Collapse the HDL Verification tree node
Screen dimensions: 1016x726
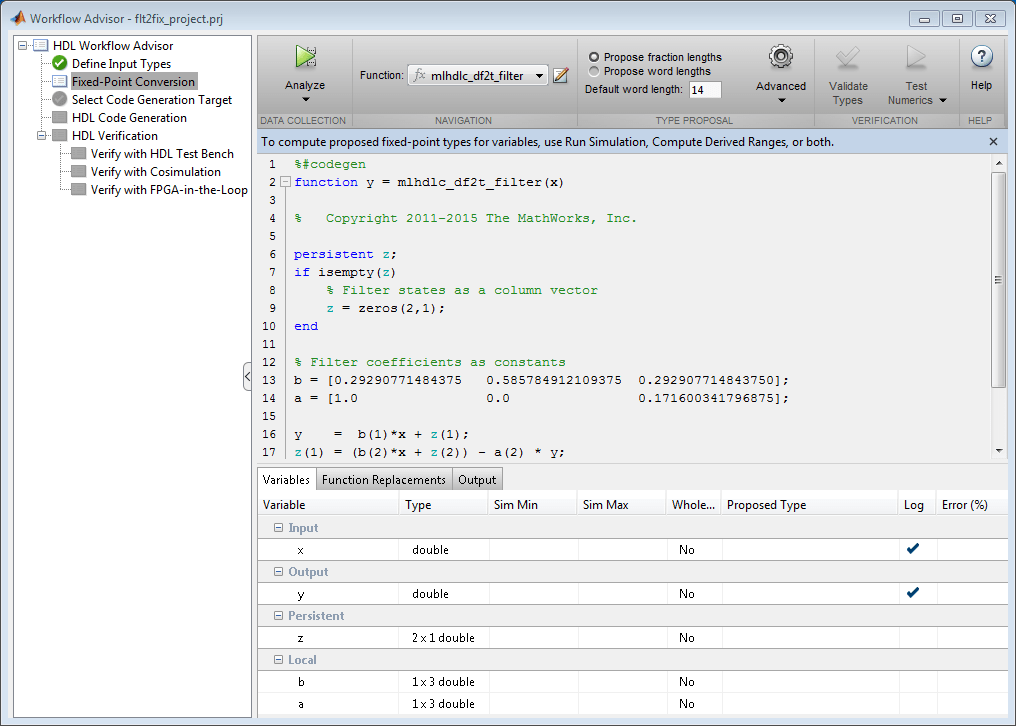[42, 136]
